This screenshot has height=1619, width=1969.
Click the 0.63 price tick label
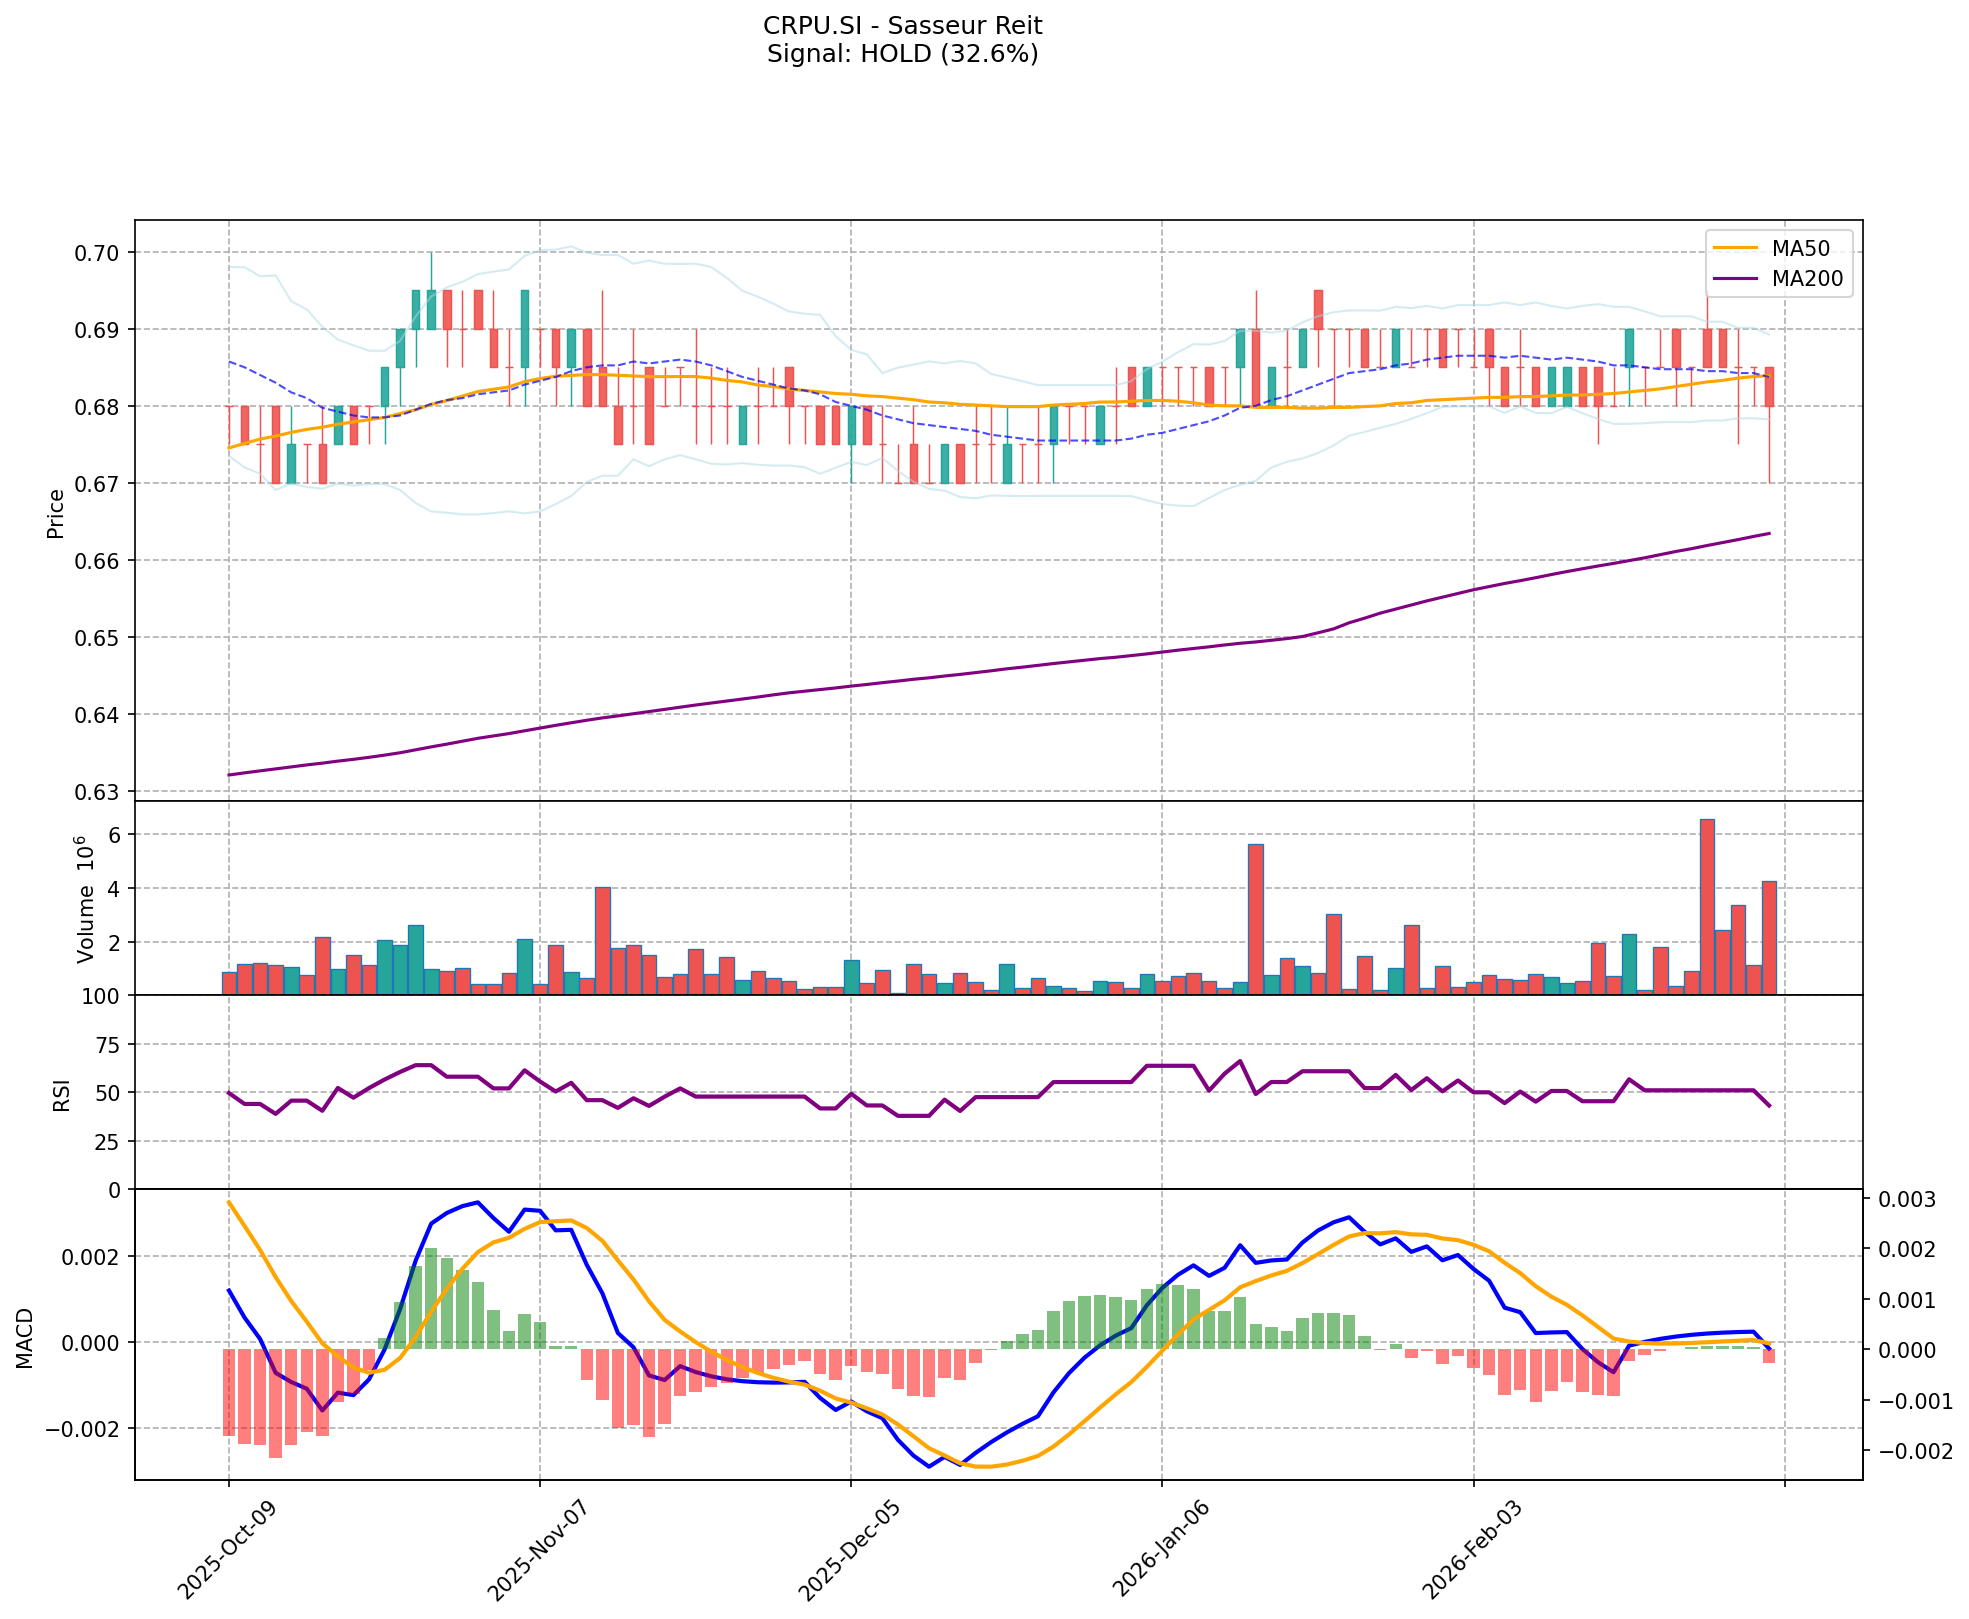coord(96,791)
